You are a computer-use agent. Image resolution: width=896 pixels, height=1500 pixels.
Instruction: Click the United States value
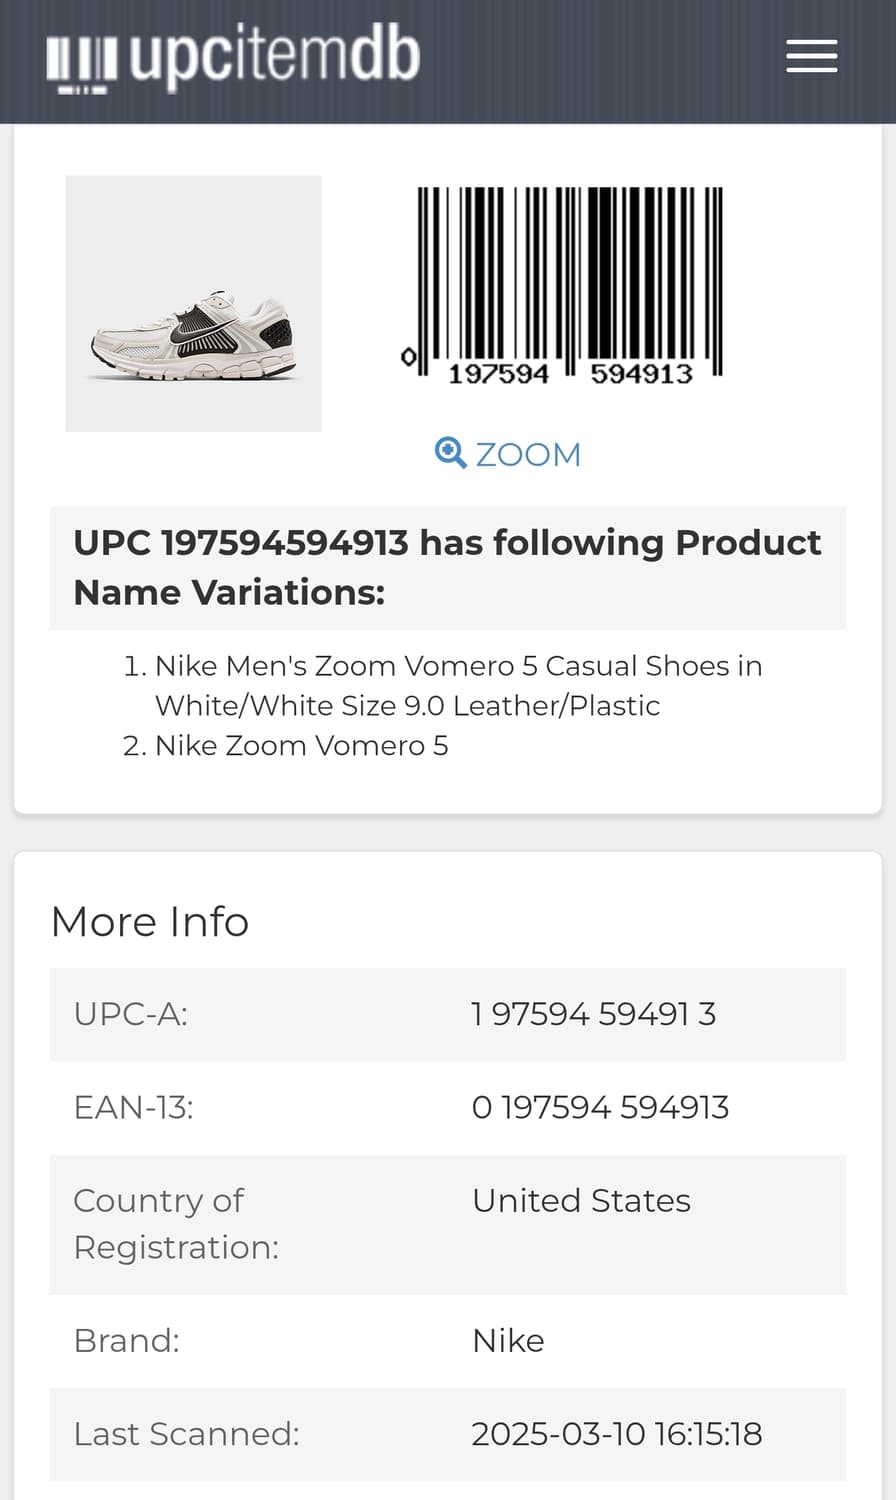click(x=581, y=1200)
